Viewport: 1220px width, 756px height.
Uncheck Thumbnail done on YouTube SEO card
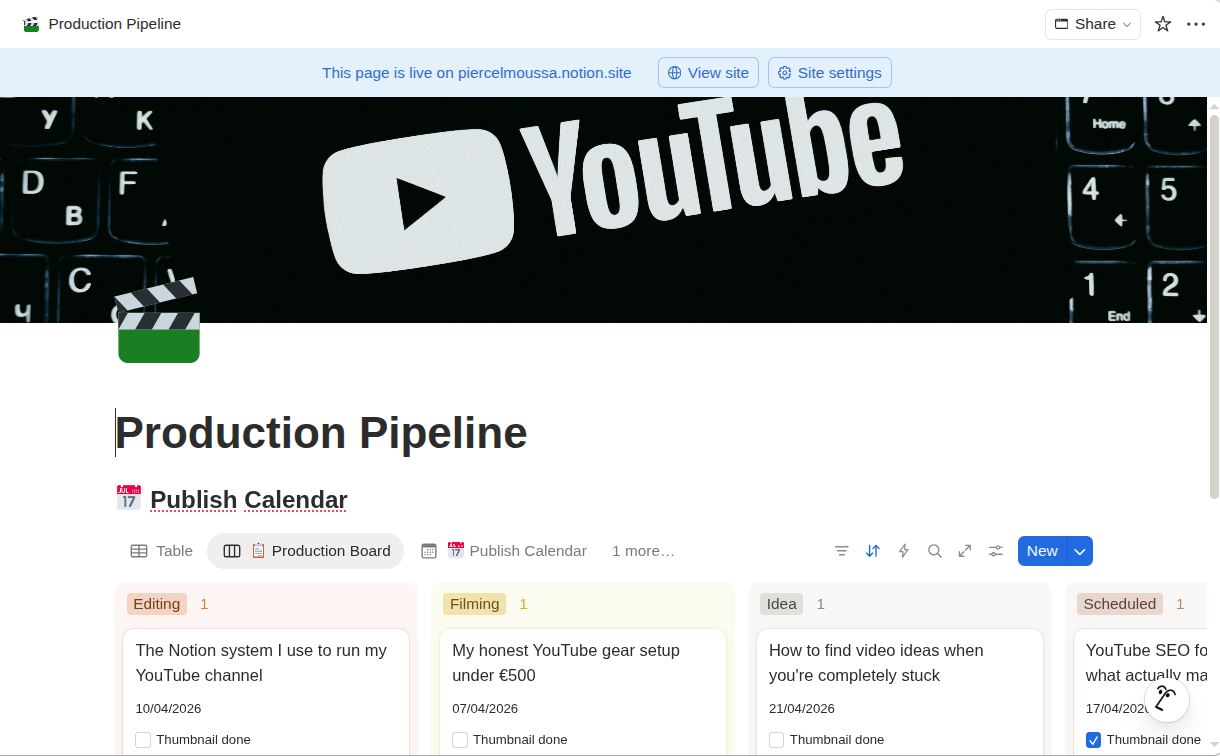[x=1093, y=740]
